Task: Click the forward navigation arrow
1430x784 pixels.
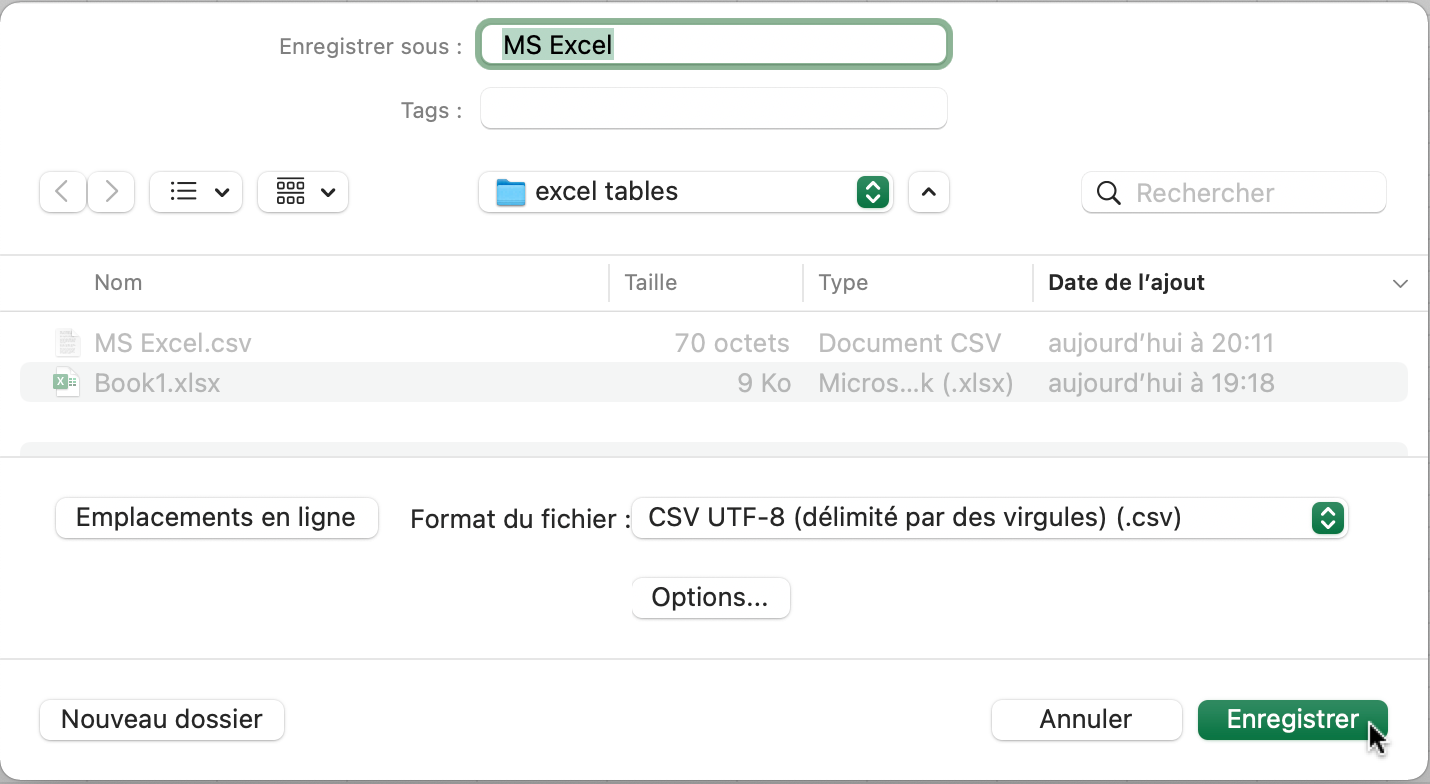Action: pos(111,192)
